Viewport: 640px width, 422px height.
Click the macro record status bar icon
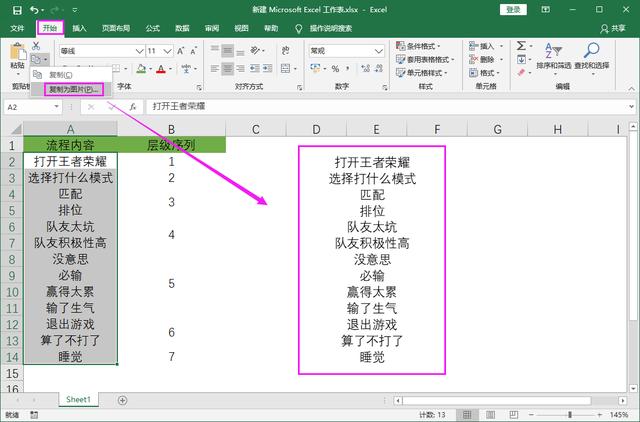[34, 415]
